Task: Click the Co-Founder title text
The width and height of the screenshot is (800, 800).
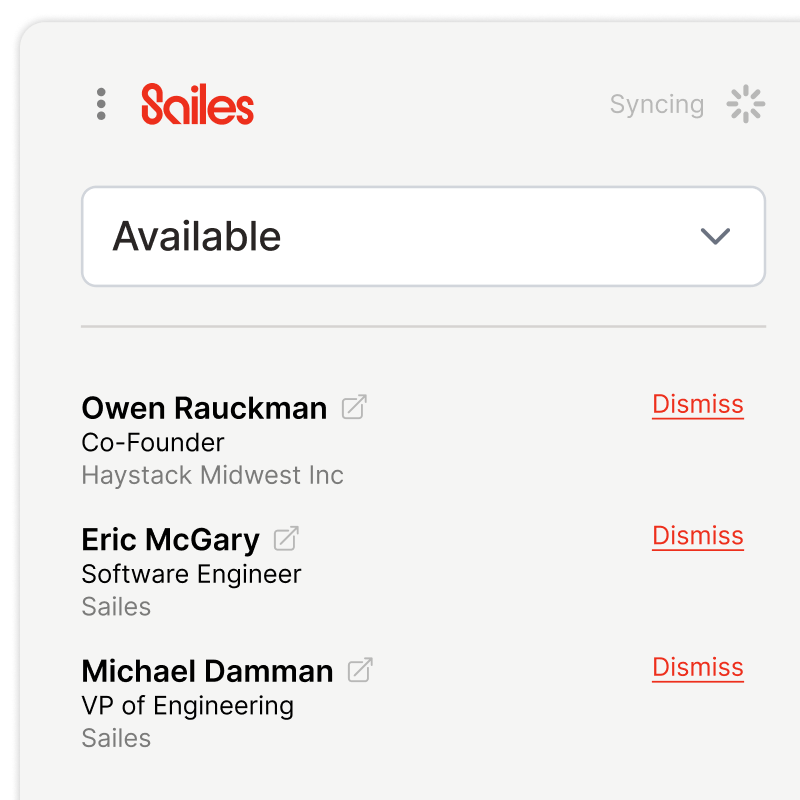Action: click(153, 442)
